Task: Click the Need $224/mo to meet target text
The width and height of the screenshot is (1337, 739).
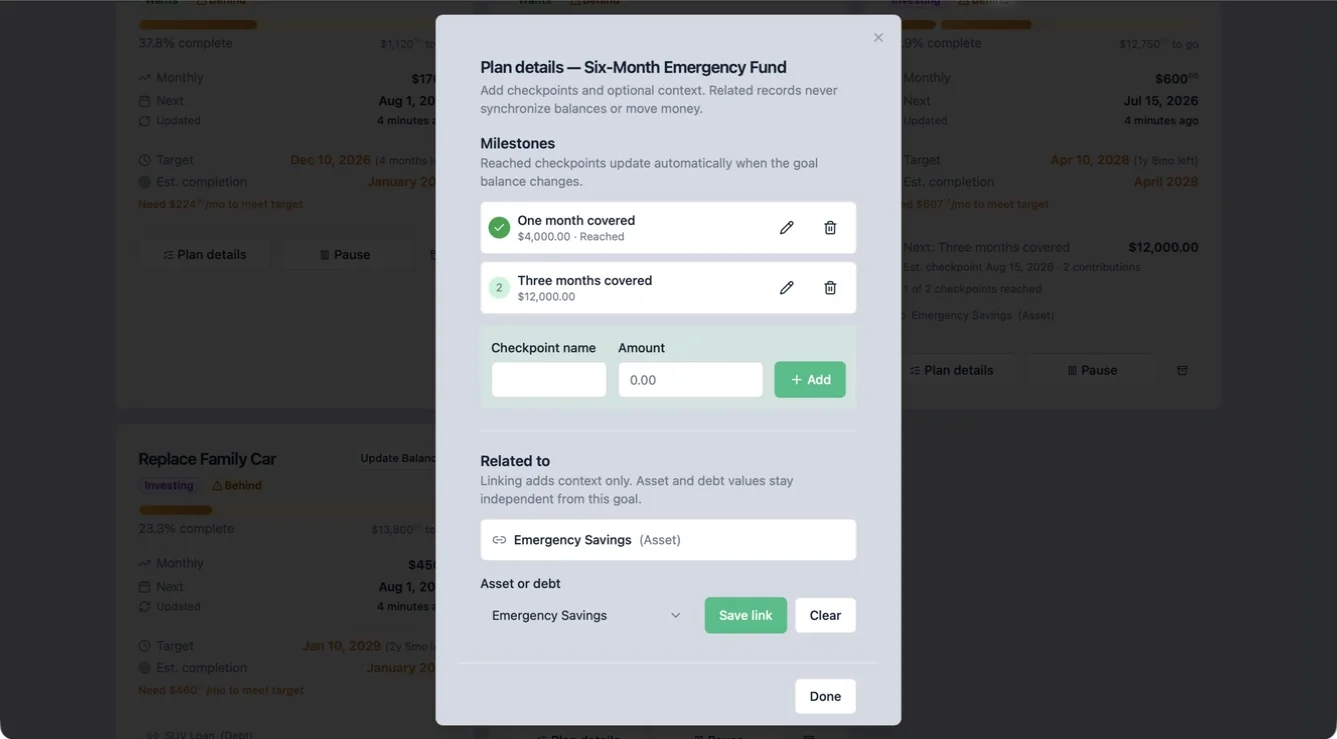Action: pyautogui.click(x=220, y=204)
